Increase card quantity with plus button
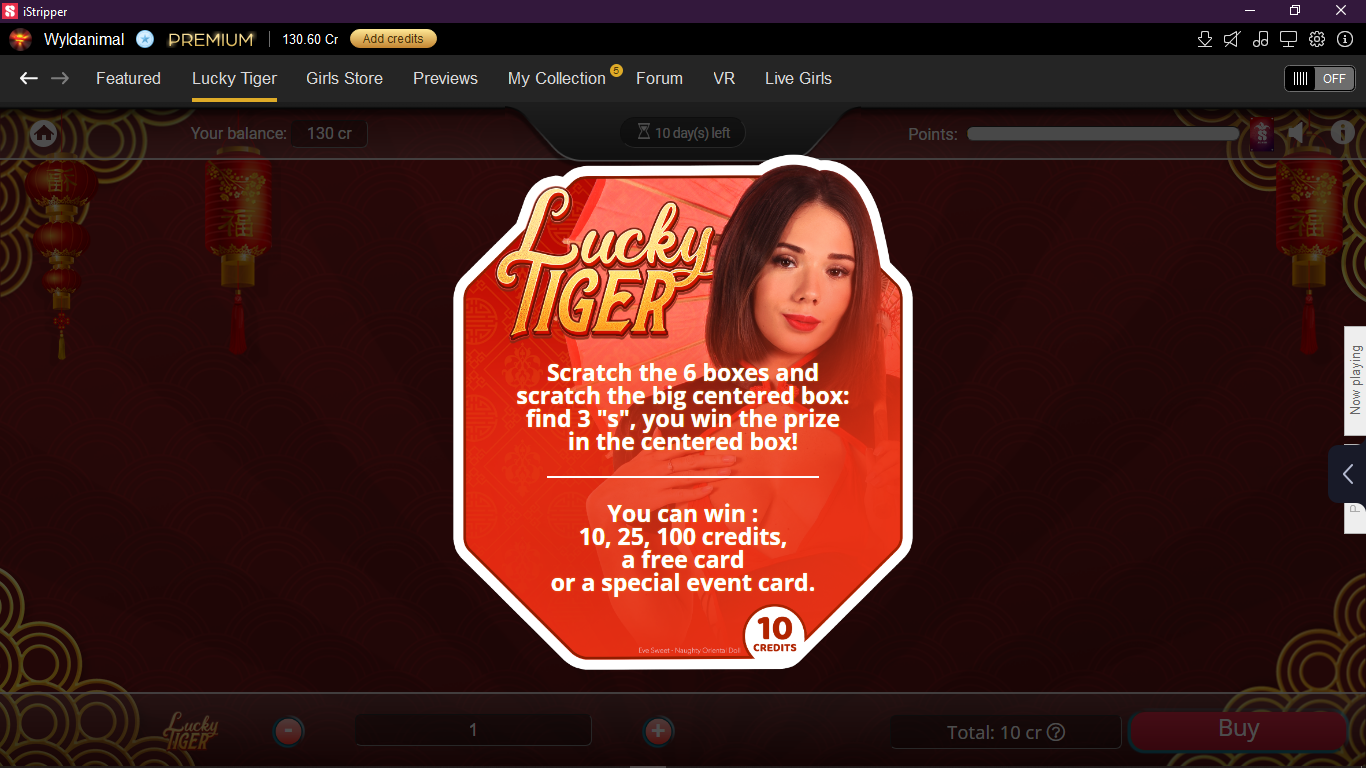 tap(658, 731)
